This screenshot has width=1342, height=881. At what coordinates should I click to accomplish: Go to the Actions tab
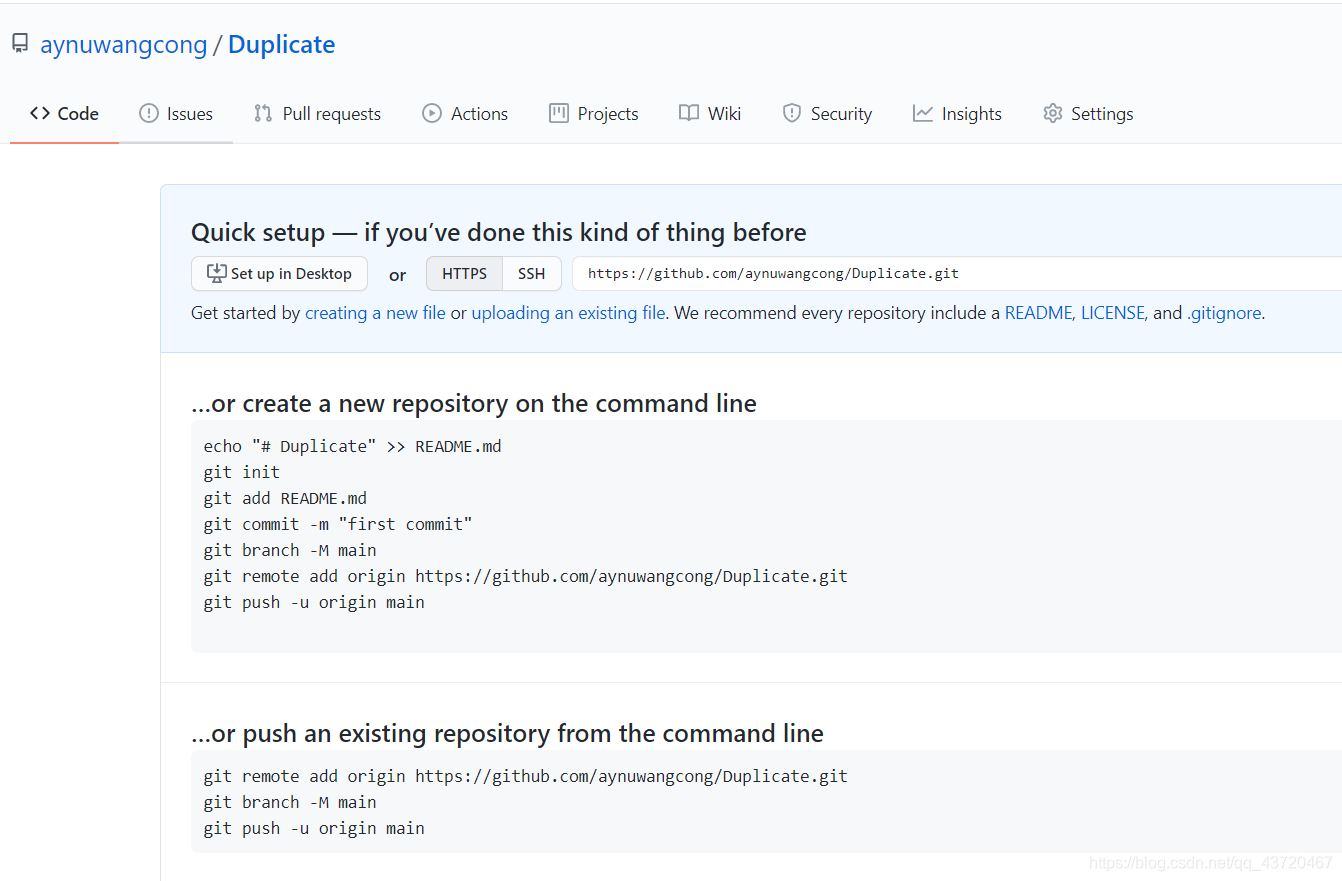click(465, 114)
